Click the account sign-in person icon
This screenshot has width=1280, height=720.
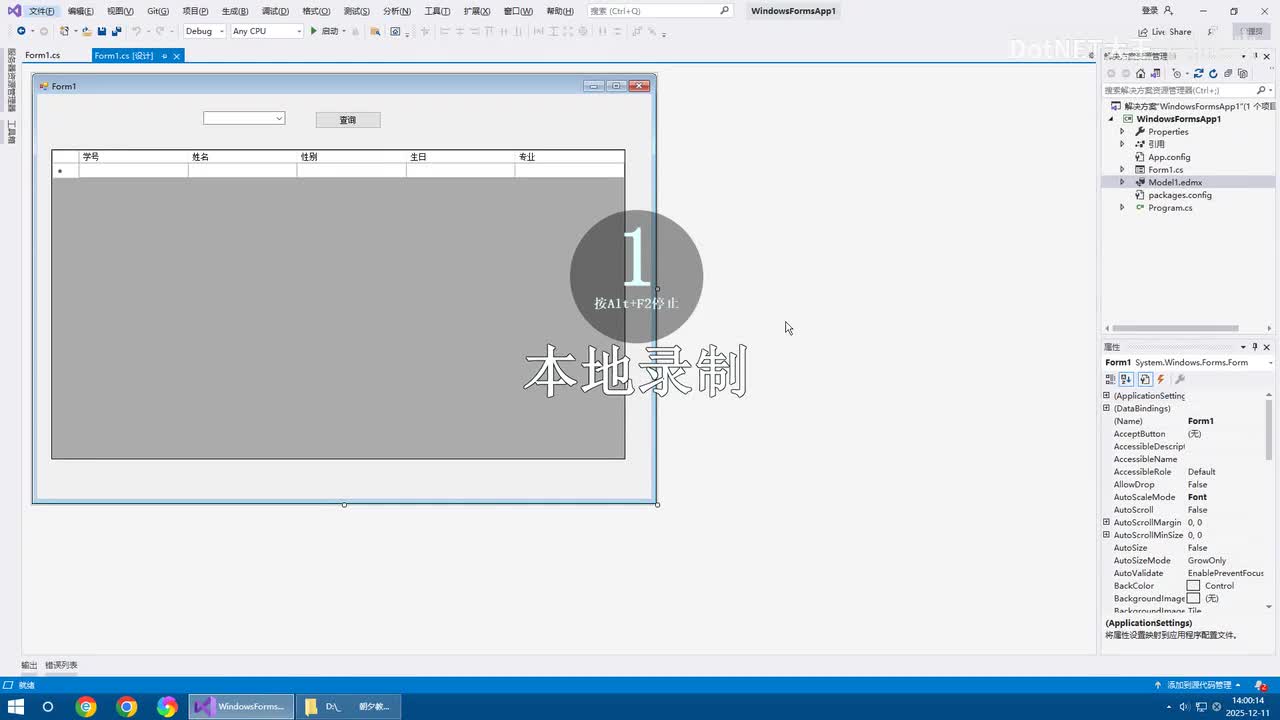pyautogui.click(x=1168, y=10)
